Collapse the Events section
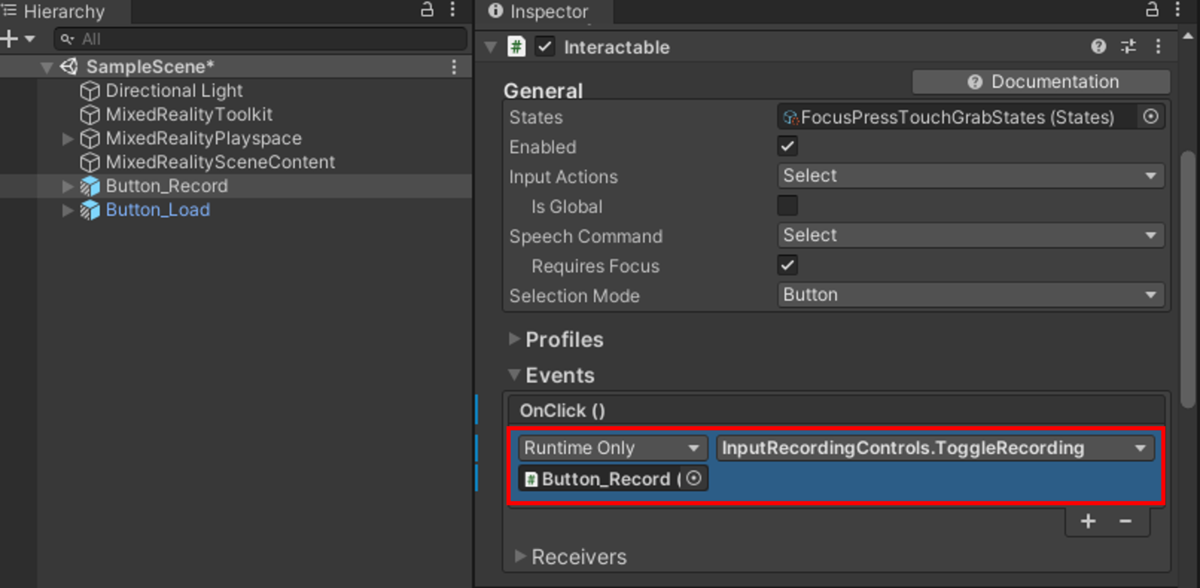Image resolution: width=1200 pixels, height=588 pixels. [x=514, y=375]
